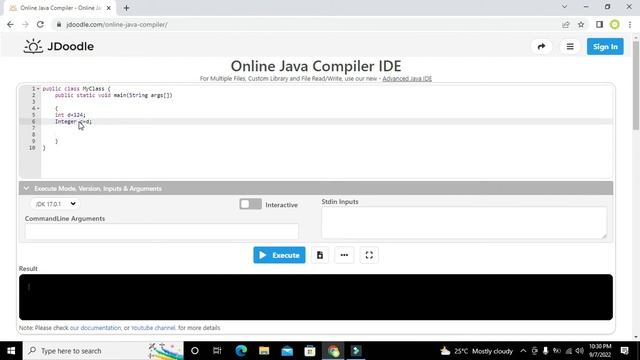Click code line 'int d=324;'
The image size is (640, 360).
(70, 115)
